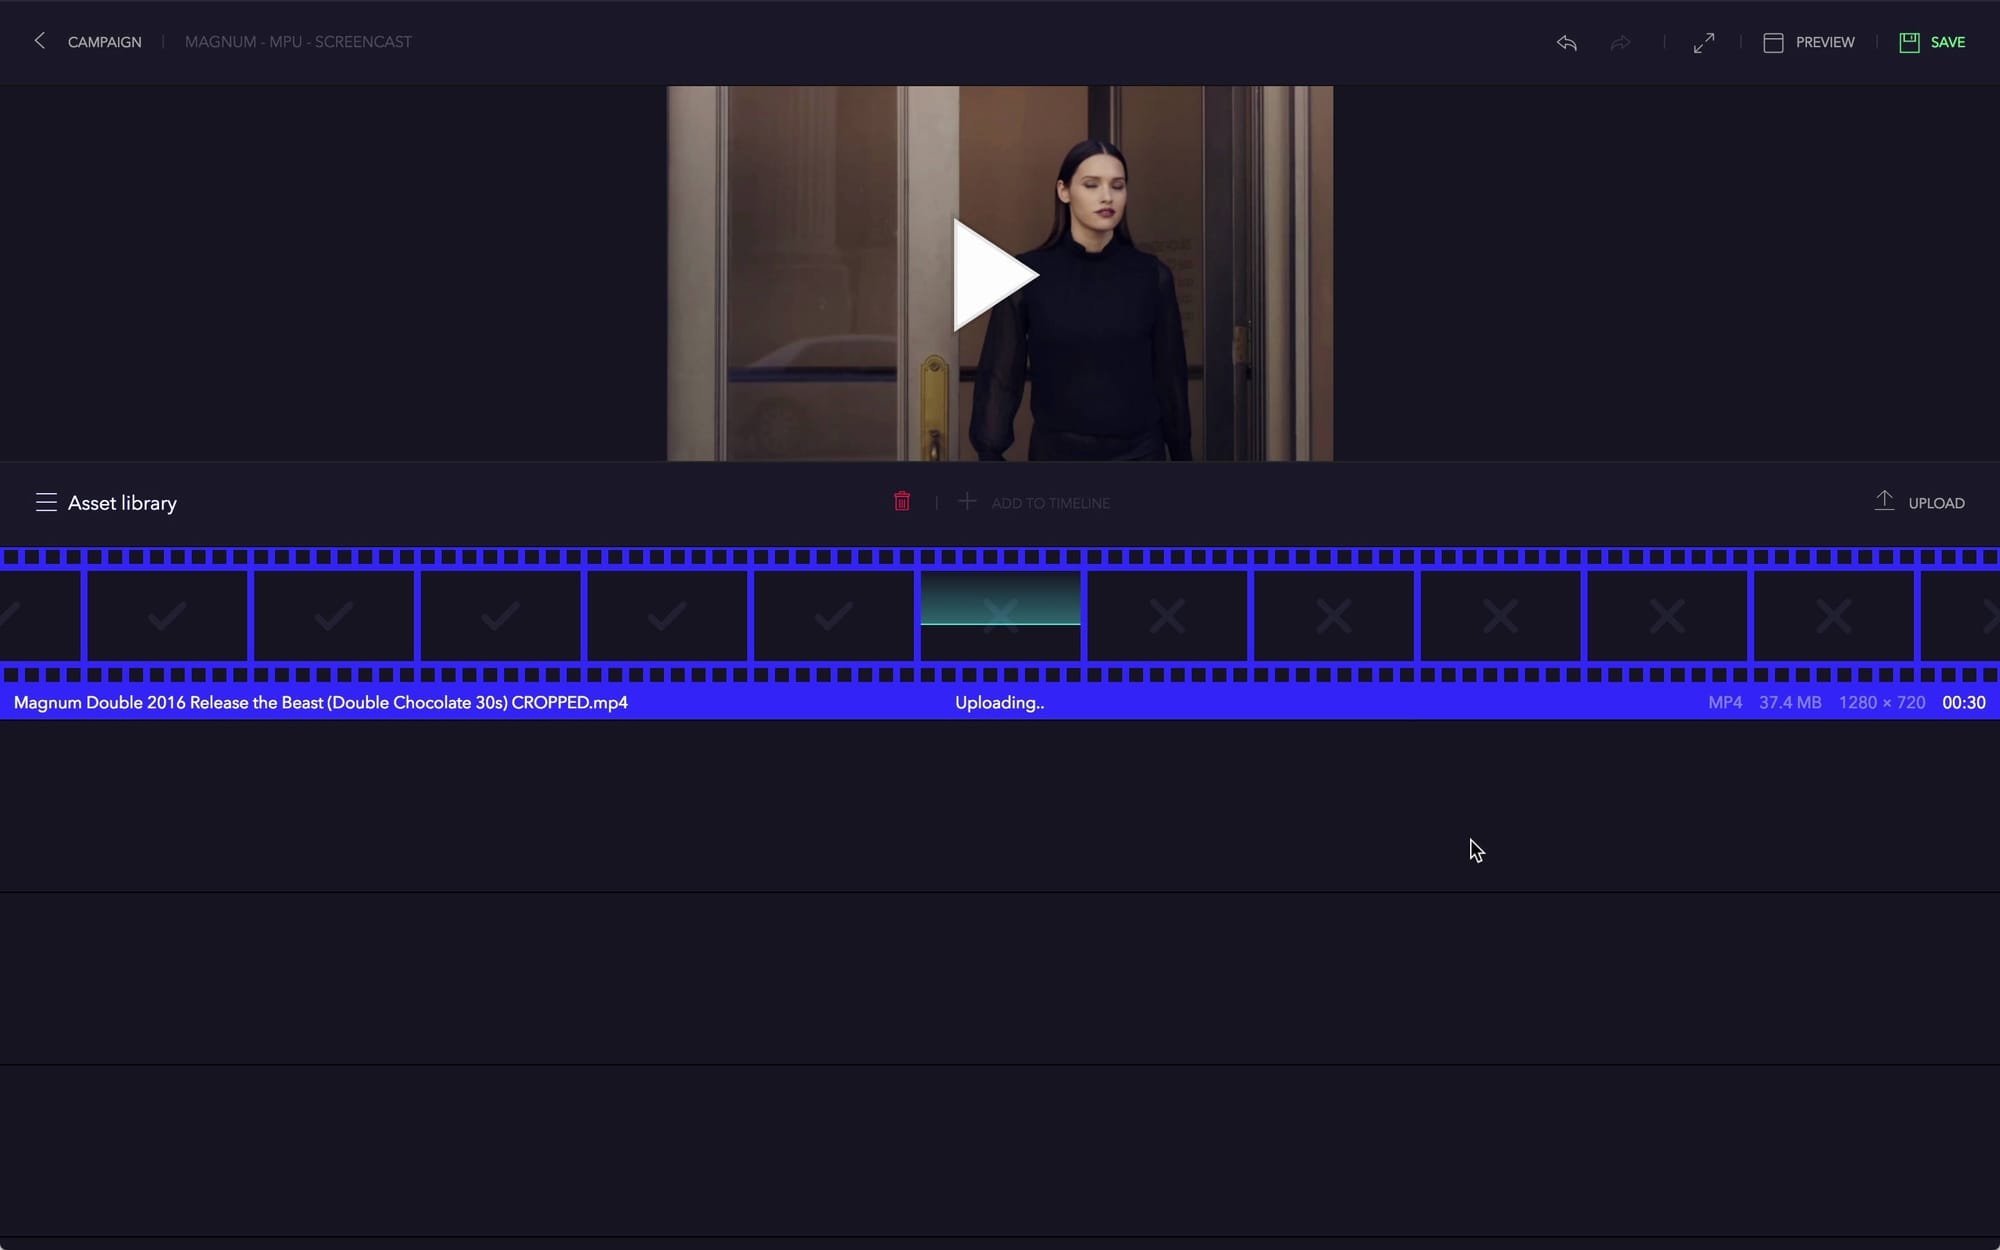
Task: Click the CAMPAIGN breadcrumb label
Action: [105, 42]
